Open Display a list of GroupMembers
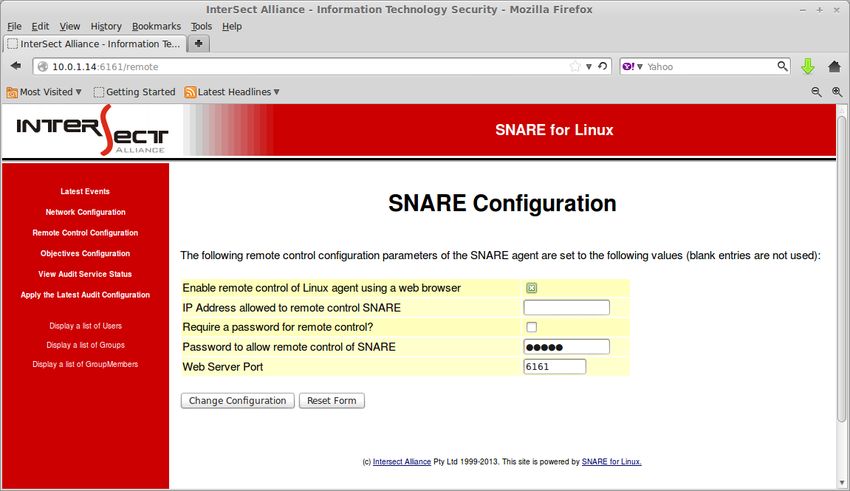Image resolution: width=850 pixels, height=491 pixels. pyautogui.click(x=85, y=364)
